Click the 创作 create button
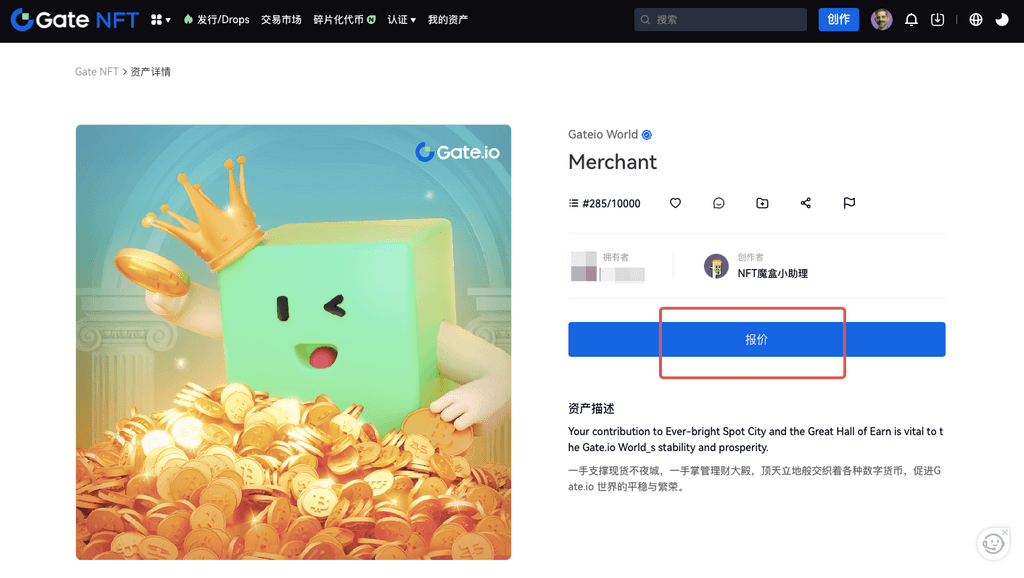 [x=838, y=20]
